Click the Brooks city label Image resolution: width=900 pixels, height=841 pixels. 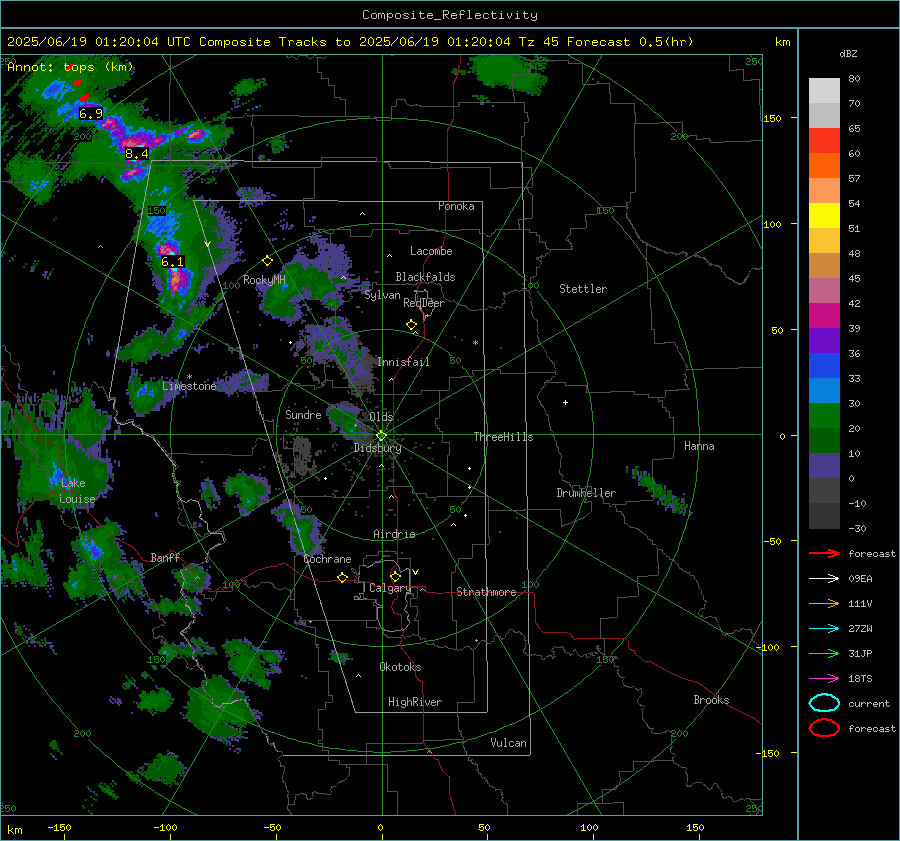711,700
